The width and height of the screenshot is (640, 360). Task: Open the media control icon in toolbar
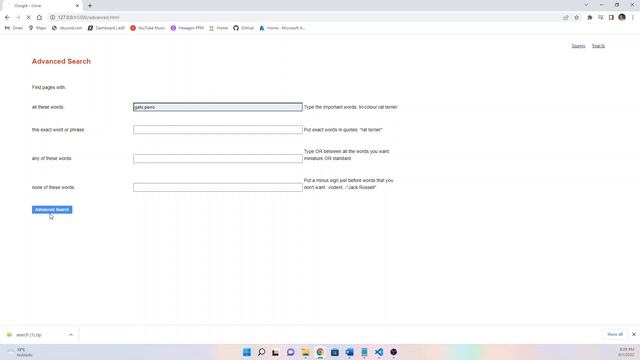coord(600,18)
